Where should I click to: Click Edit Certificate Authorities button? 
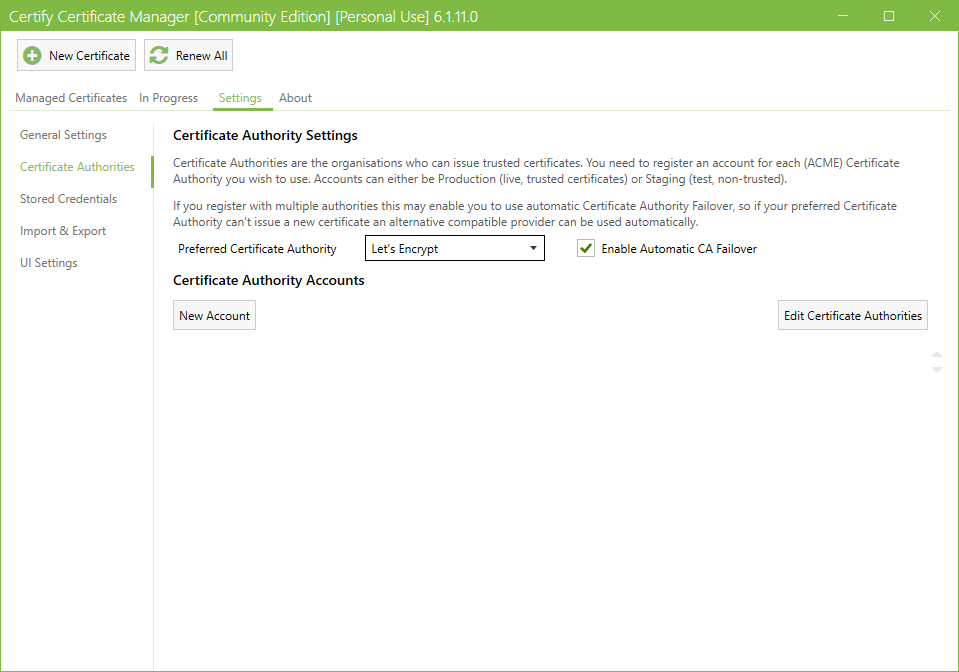coord(853,315)
